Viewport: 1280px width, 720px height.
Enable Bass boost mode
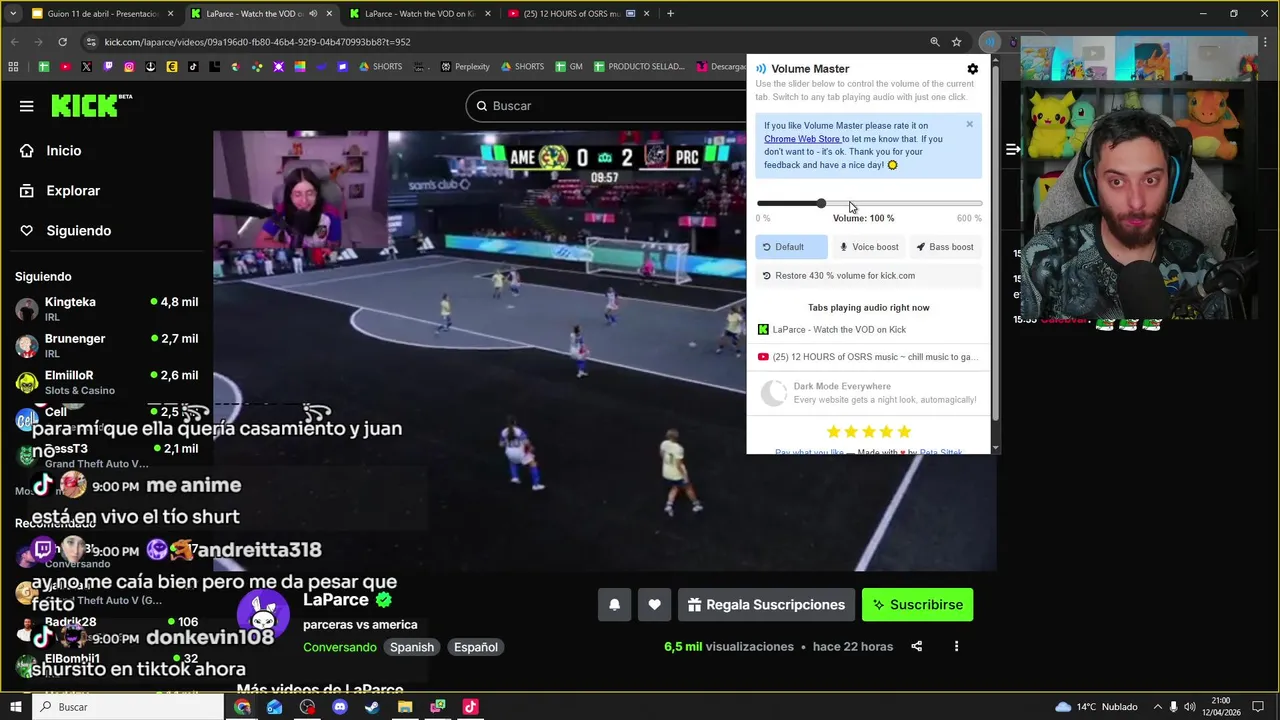945,247
